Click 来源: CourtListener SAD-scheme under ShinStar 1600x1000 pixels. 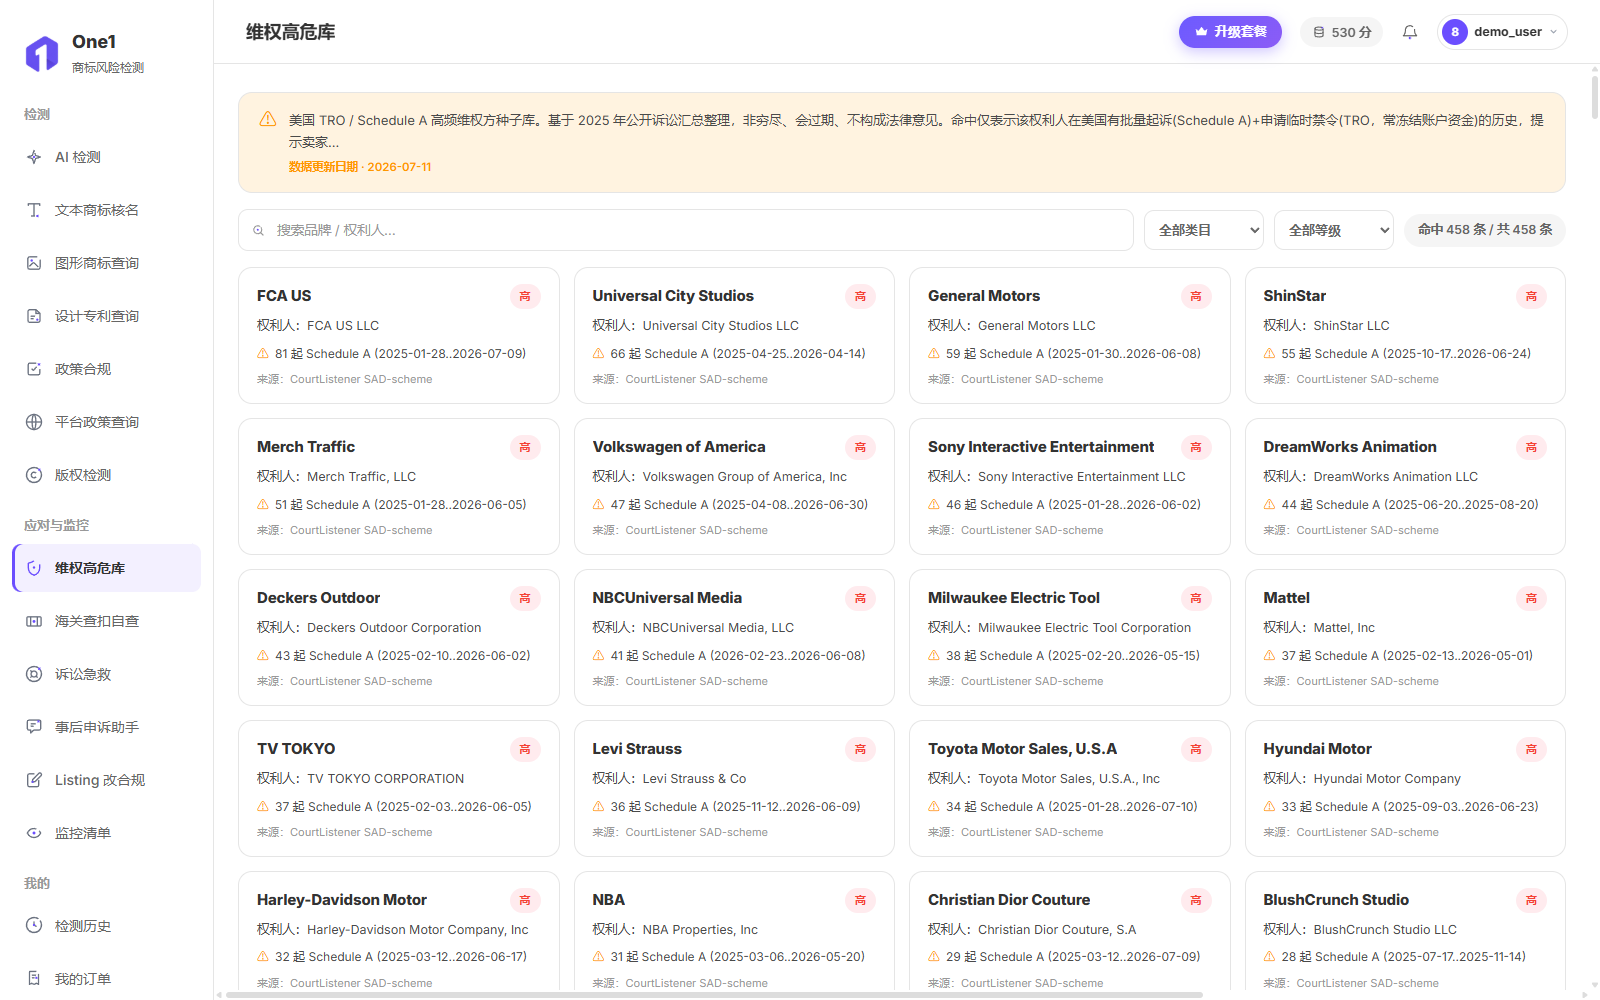1351,380
